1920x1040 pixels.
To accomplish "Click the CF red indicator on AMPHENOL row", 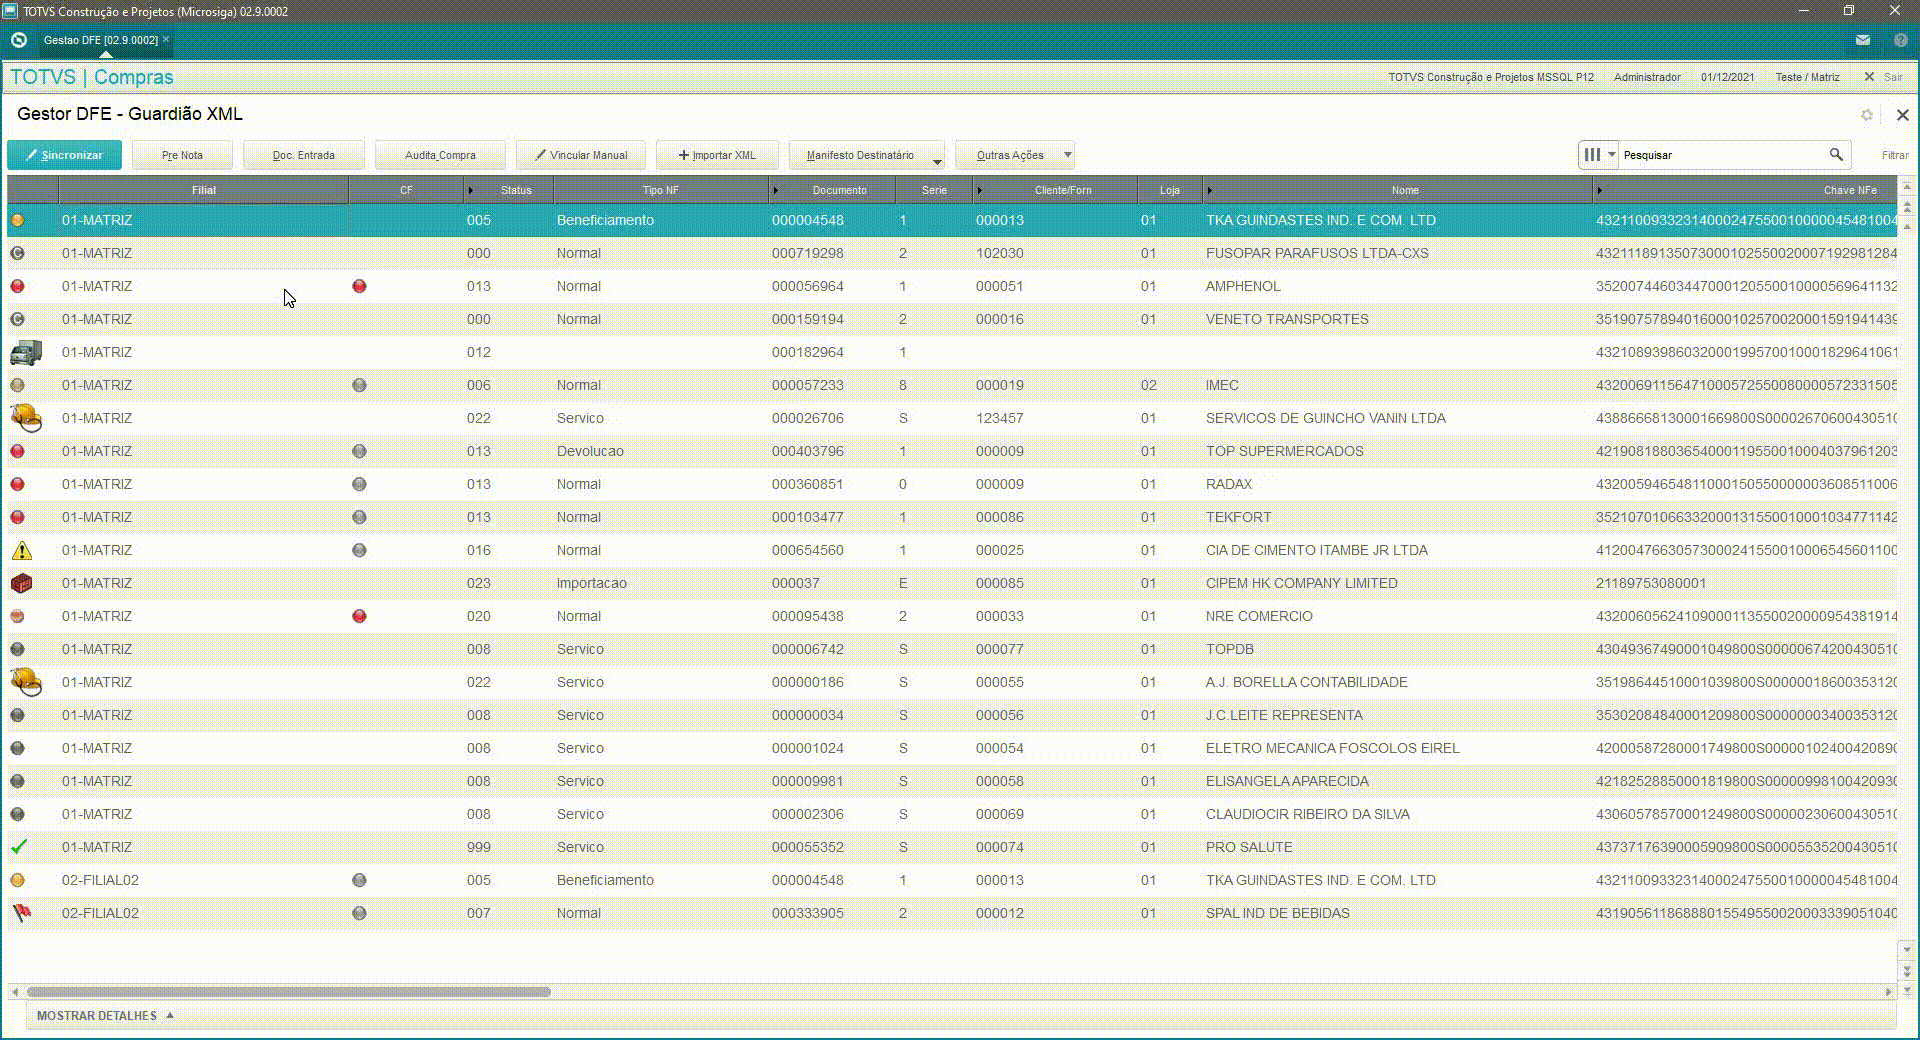I will [x=359, y=286].
